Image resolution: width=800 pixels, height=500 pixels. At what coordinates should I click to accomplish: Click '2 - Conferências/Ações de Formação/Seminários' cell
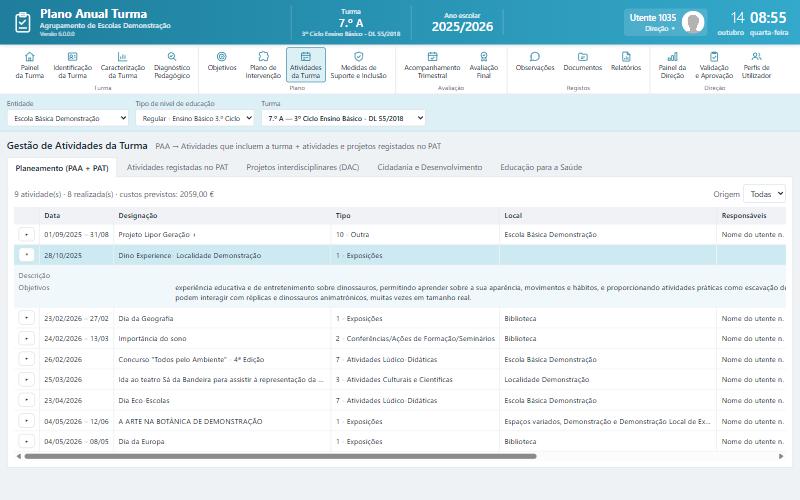point(415,338)
